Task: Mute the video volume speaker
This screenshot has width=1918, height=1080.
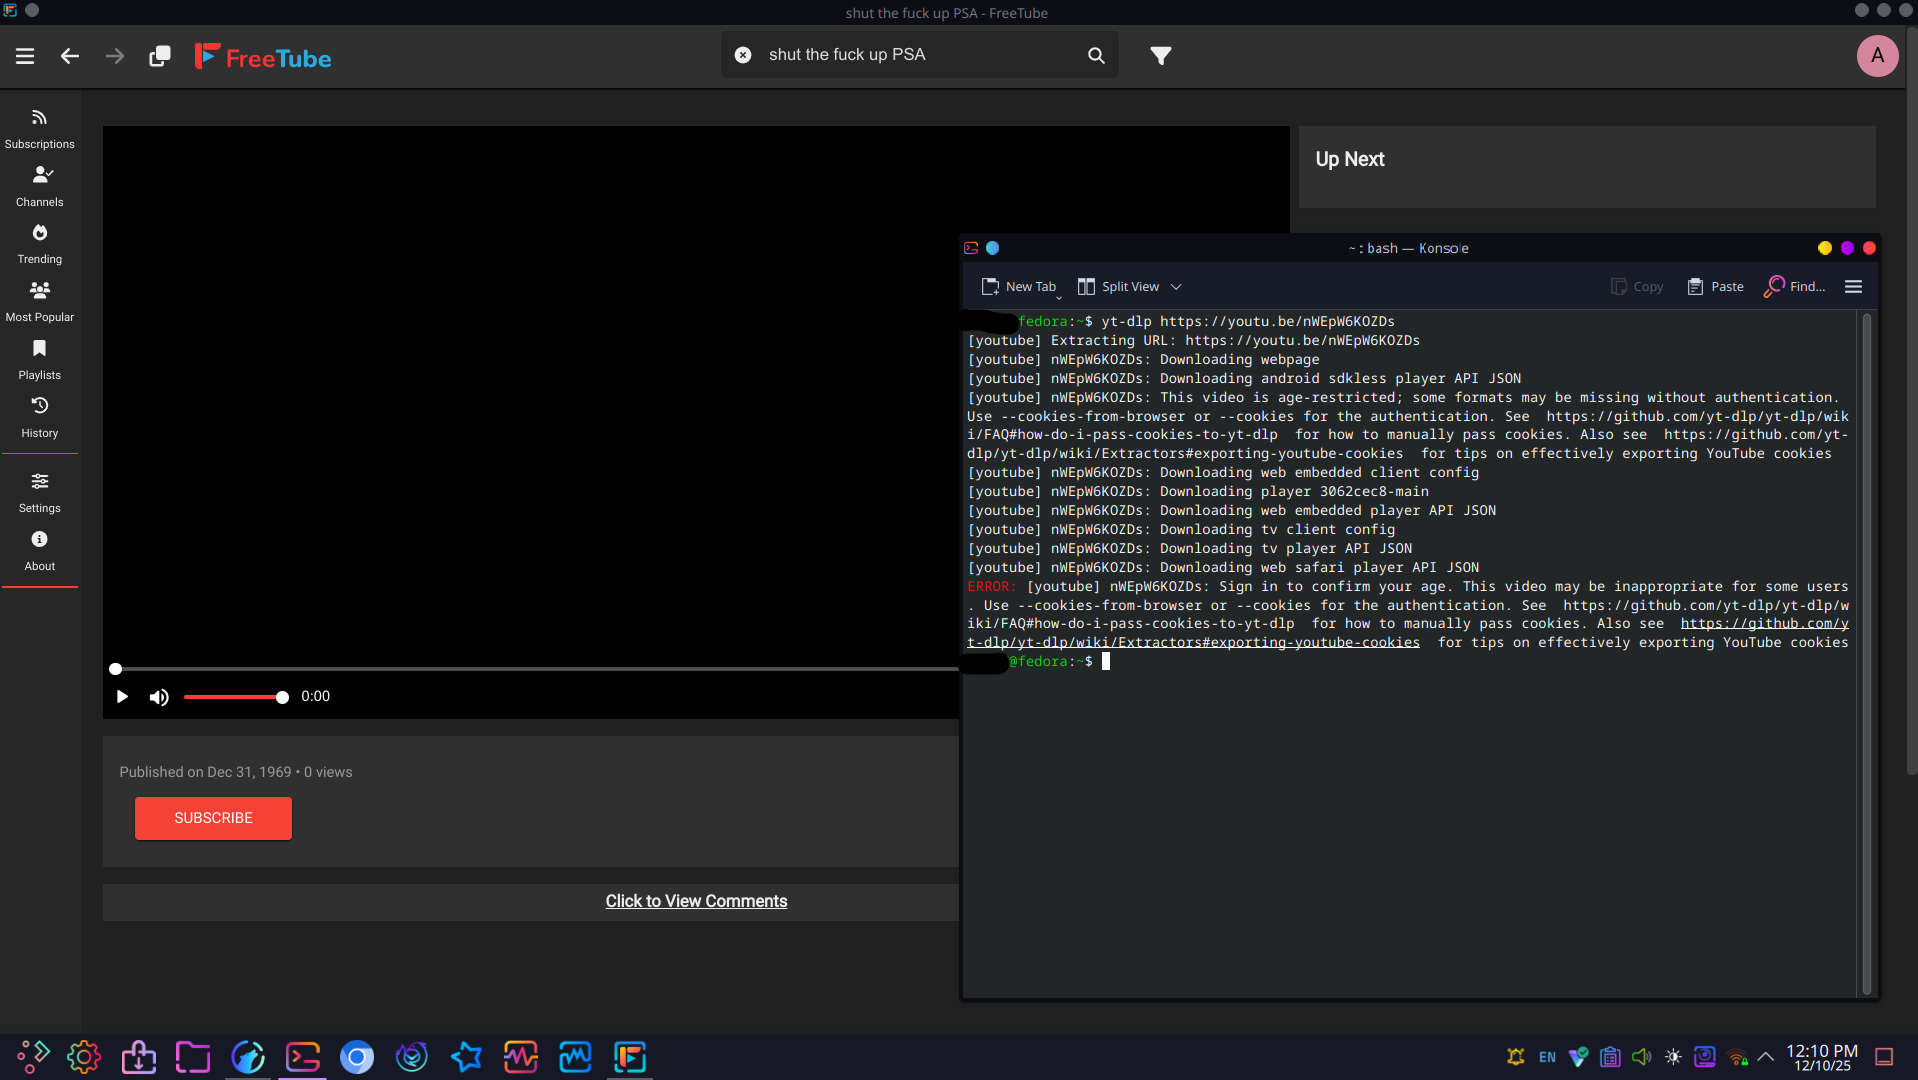Action: pyautogui.click(x=159, y=697)
